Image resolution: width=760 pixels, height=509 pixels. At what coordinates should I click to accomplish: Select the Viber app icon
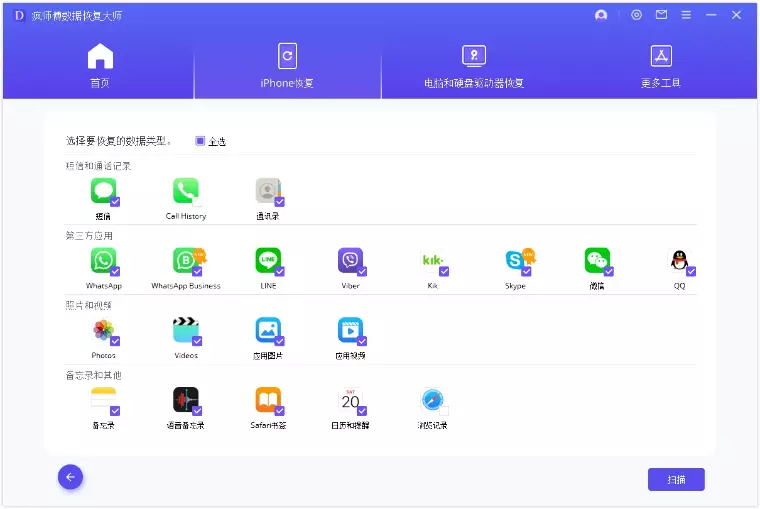pyautogui.click(x=350, y=260)
